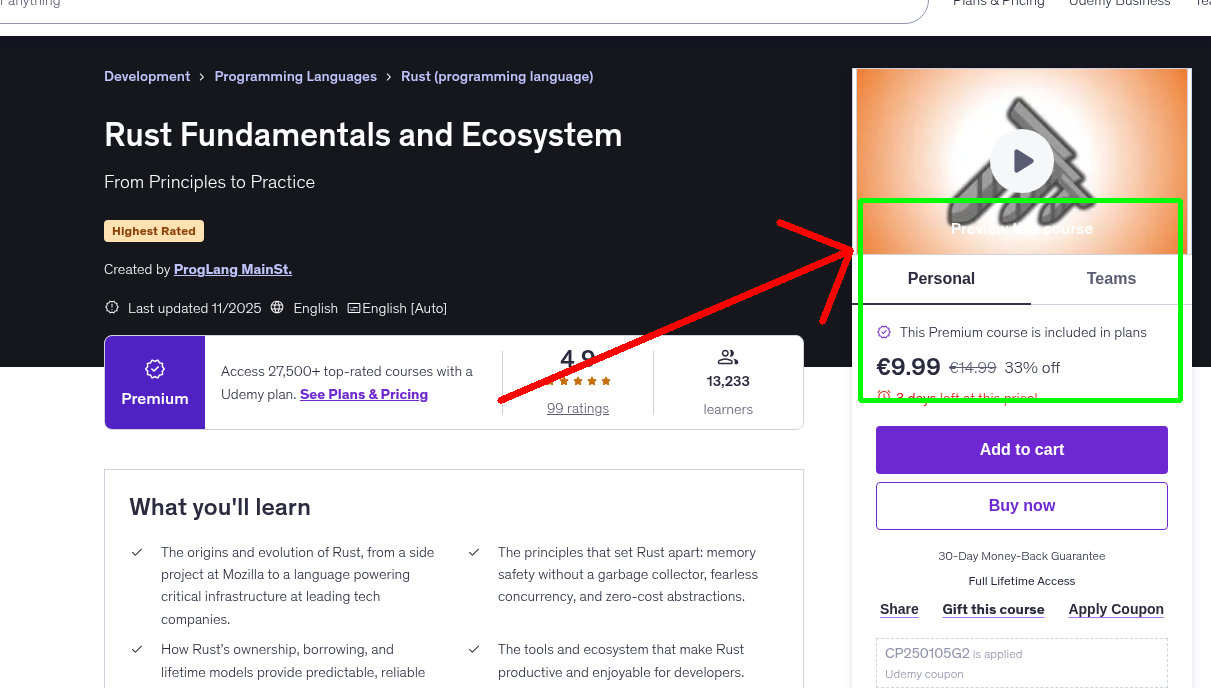
Task: Click the globe icon beside English
Action: click(276, 308)
